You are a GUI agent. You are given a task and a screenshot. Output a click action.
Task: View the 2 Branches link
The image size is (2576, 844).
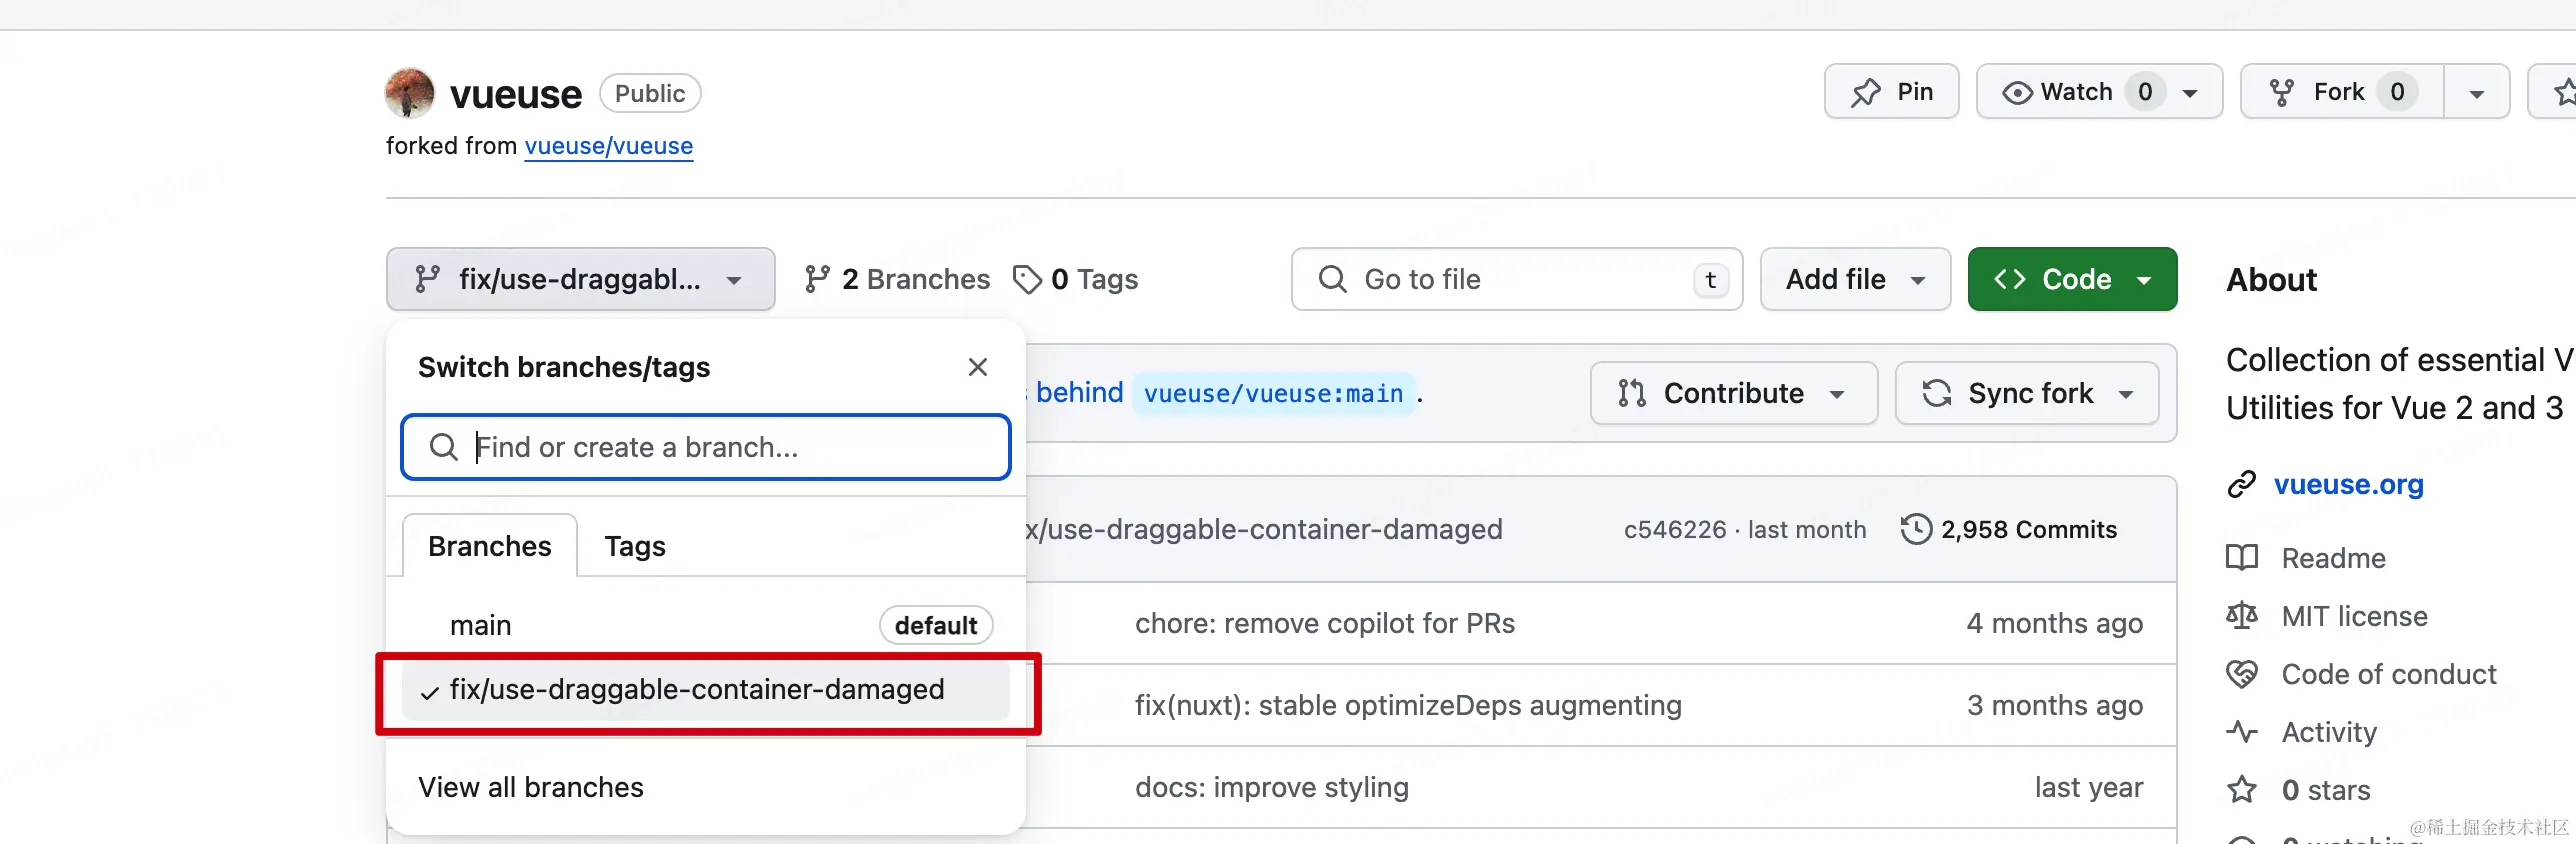coord(897,279)
